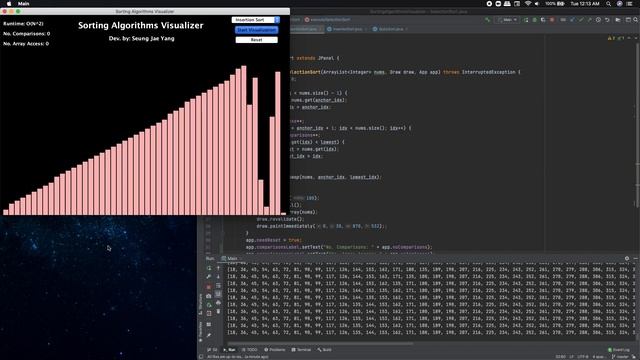The width and height of the screenshot is (640, 360).
Task: Open the Run panel settings gear
Action: coord(627,258)
